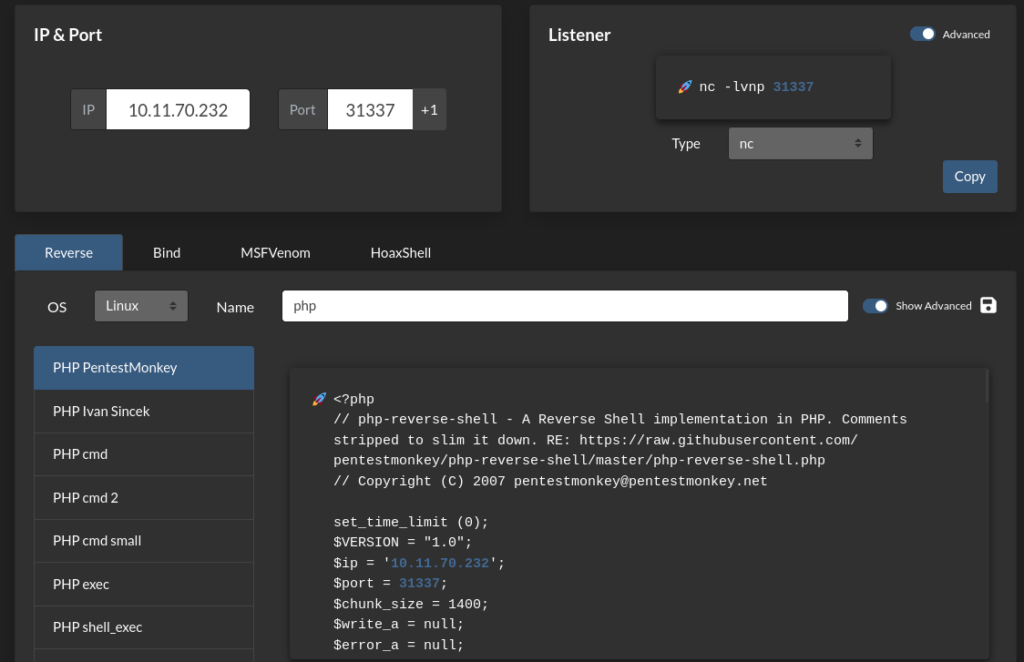Image resolution: width=1024 pixels, height=662 pixels.
Task: Click the $port value 31337 in code
Action: 419,583
